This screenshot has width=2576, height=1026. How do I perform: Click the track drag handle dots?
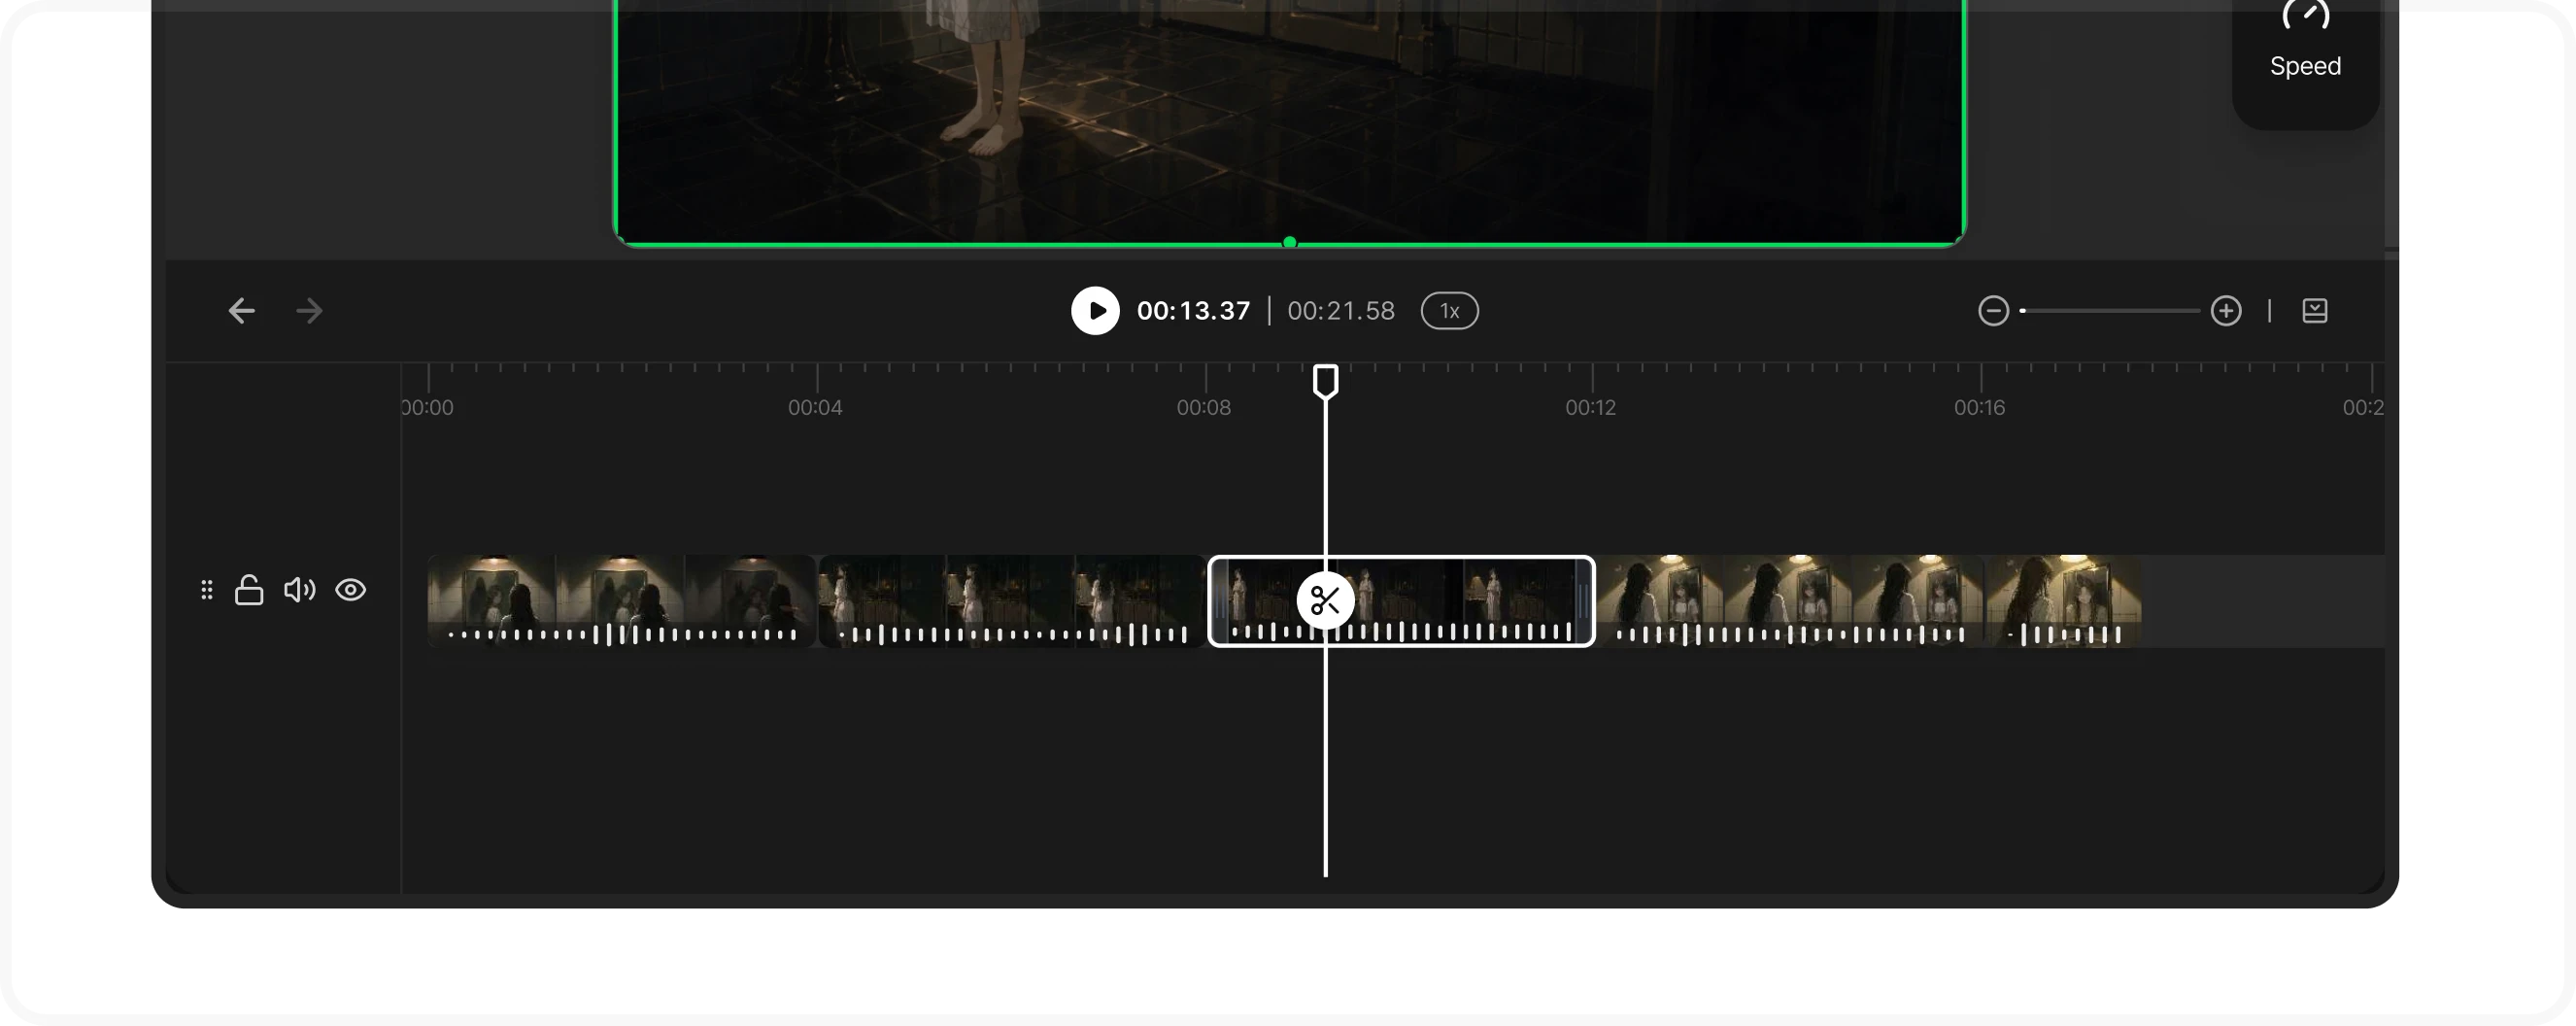206,590
